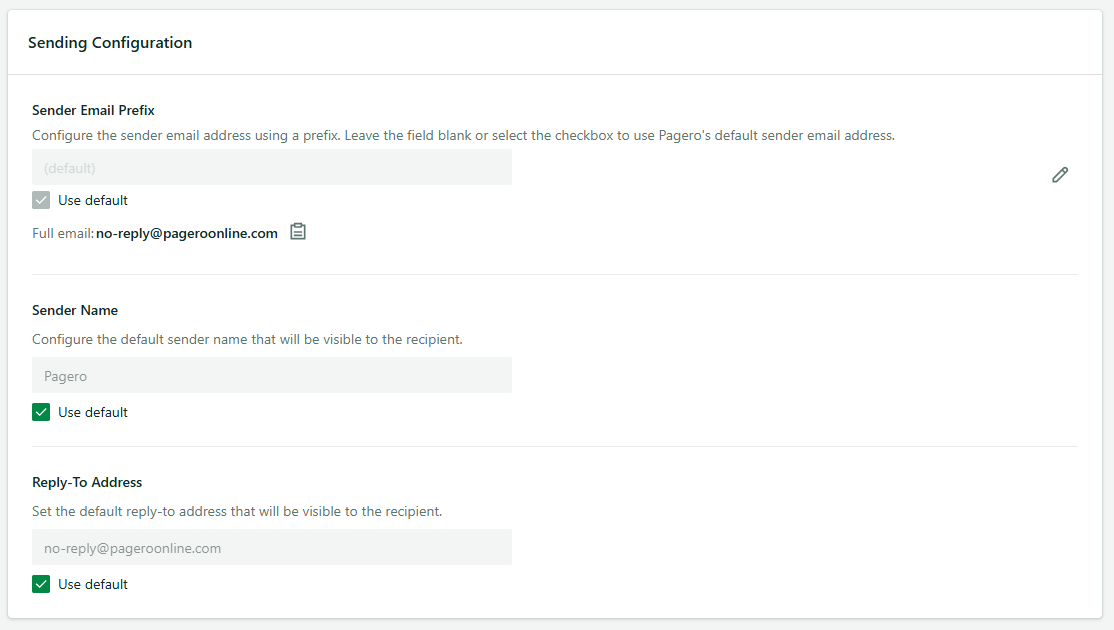Click the Use default label under Reply-To Address
Image resolution: width=1114 pixels, height=630 pixels.
93,584
